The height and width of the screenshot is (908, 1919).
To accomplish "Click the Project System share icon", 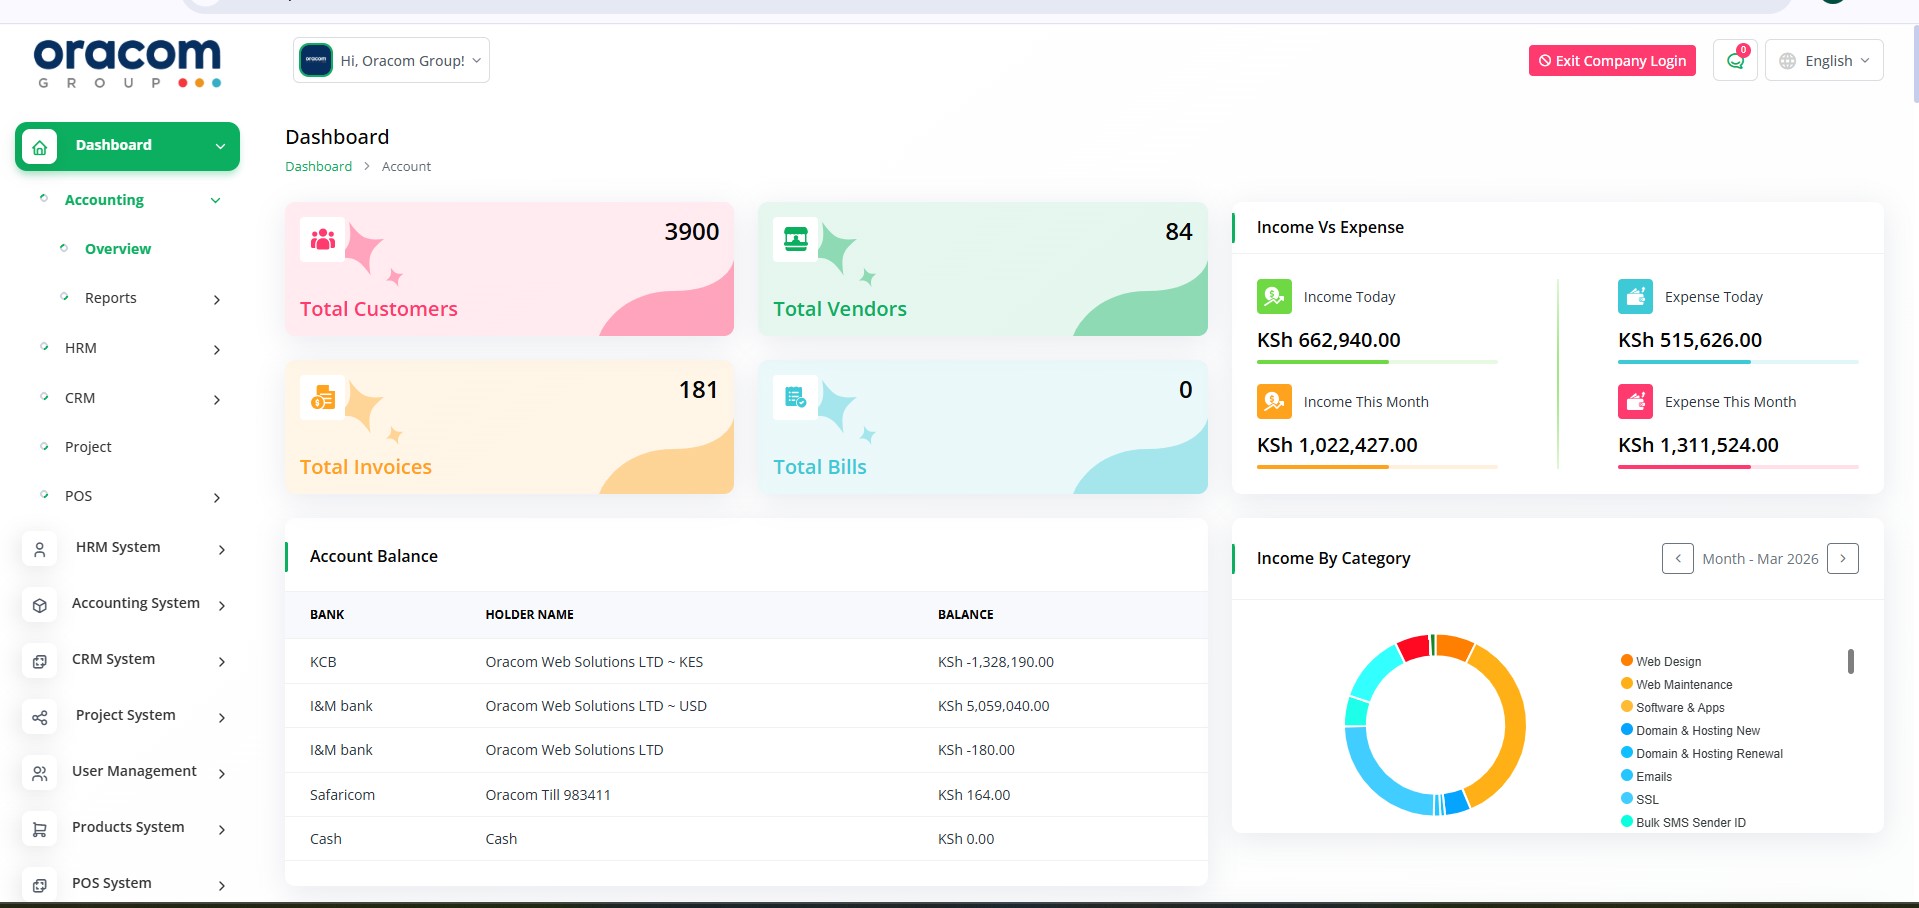I will pyautogui.click(x=40, y=717).
